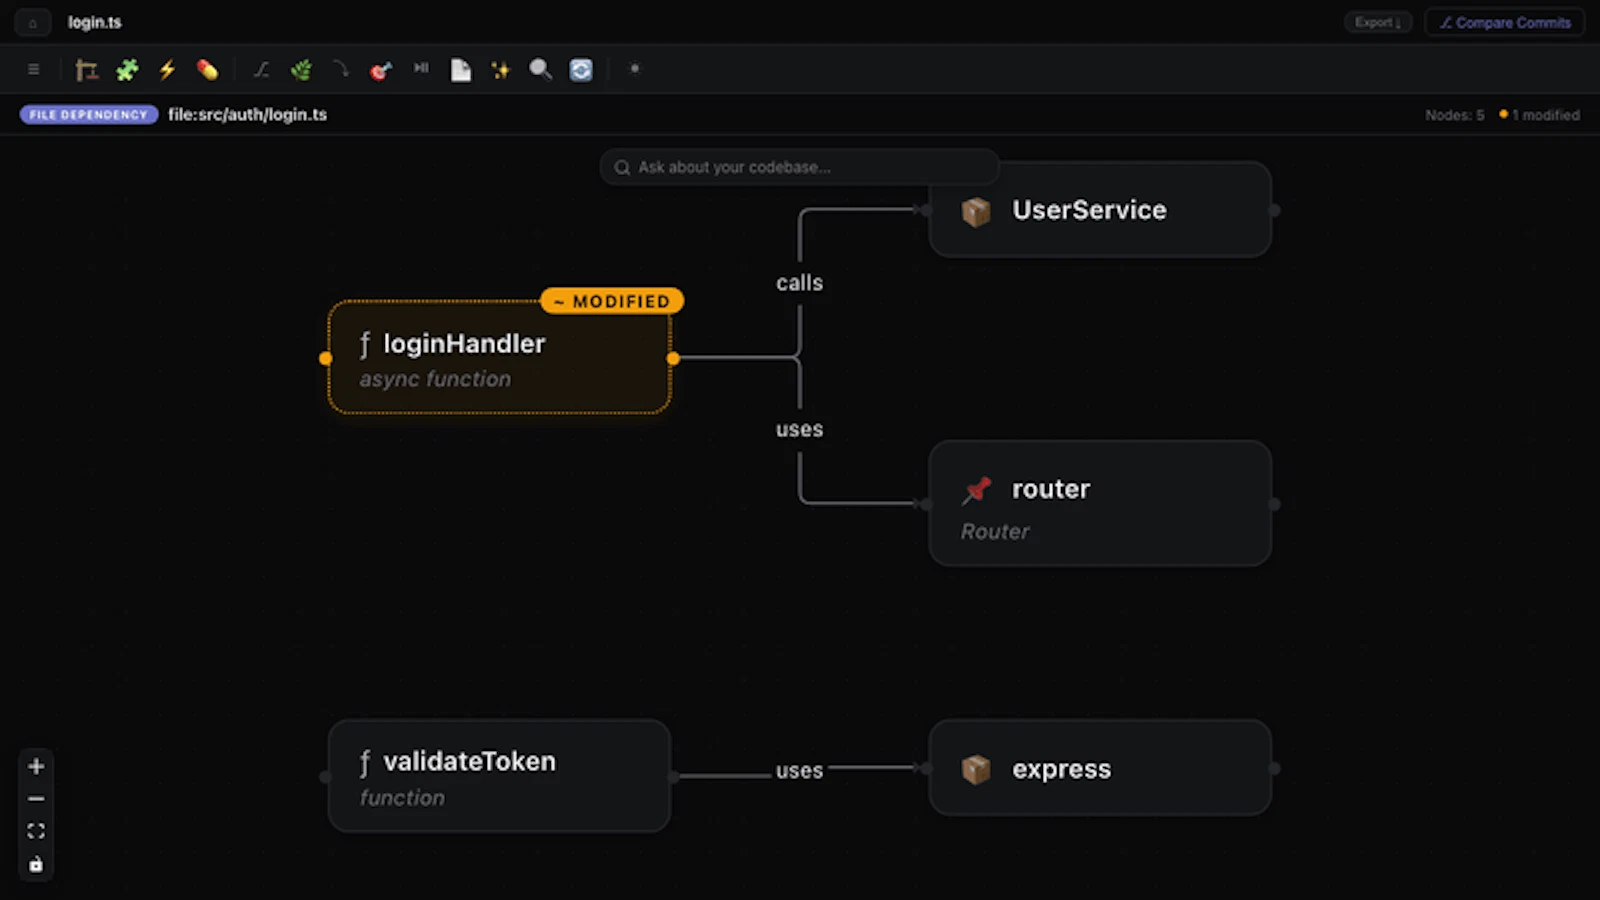
Task: Click the uses label between validateToken and express
Action: coord(800,771)
